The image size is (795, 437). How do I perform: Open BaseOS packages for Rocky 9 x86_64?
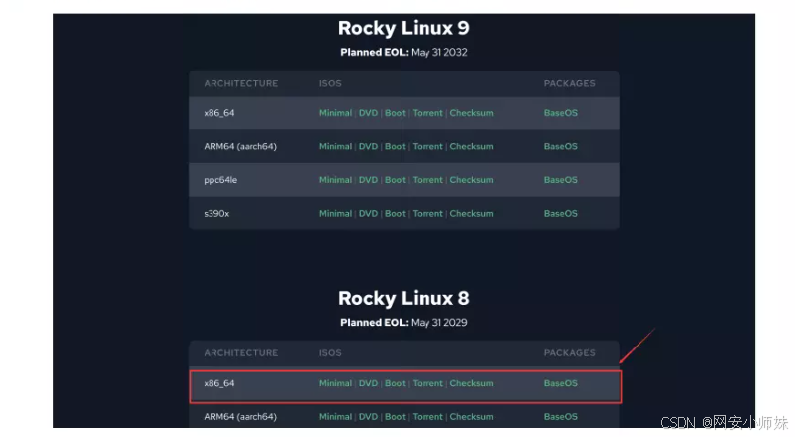pyautogui.click(x=560, y=113)
